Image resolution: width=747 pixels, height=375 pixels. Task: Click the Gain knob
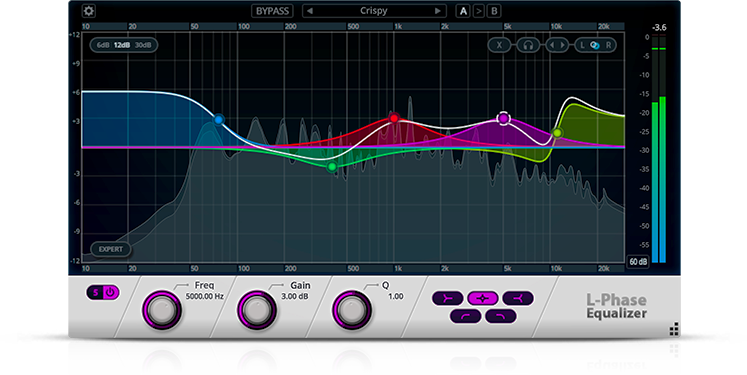(257, 310)
